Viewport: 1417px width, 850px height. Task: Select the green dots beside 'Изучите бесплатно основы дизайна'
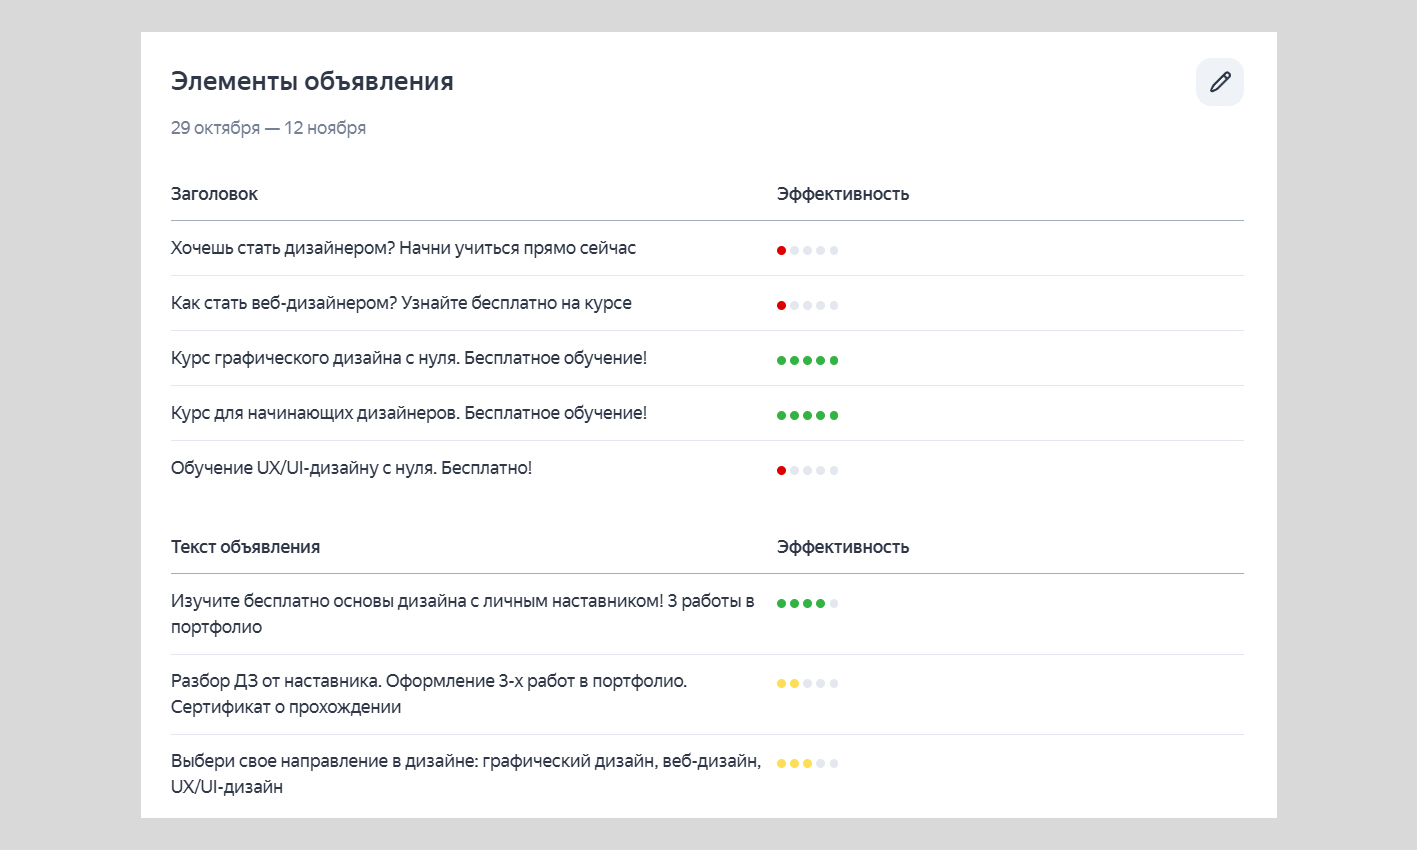(801, 603)
